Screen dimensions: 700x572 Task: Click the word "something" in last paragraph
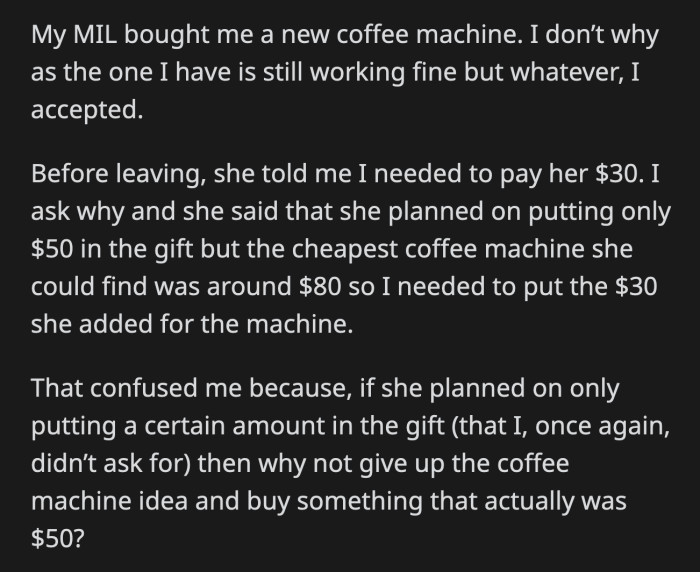[x=360, y=502]
